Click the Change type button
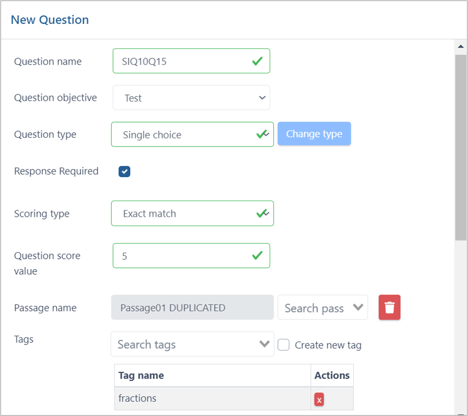 [x=314, y=134]
